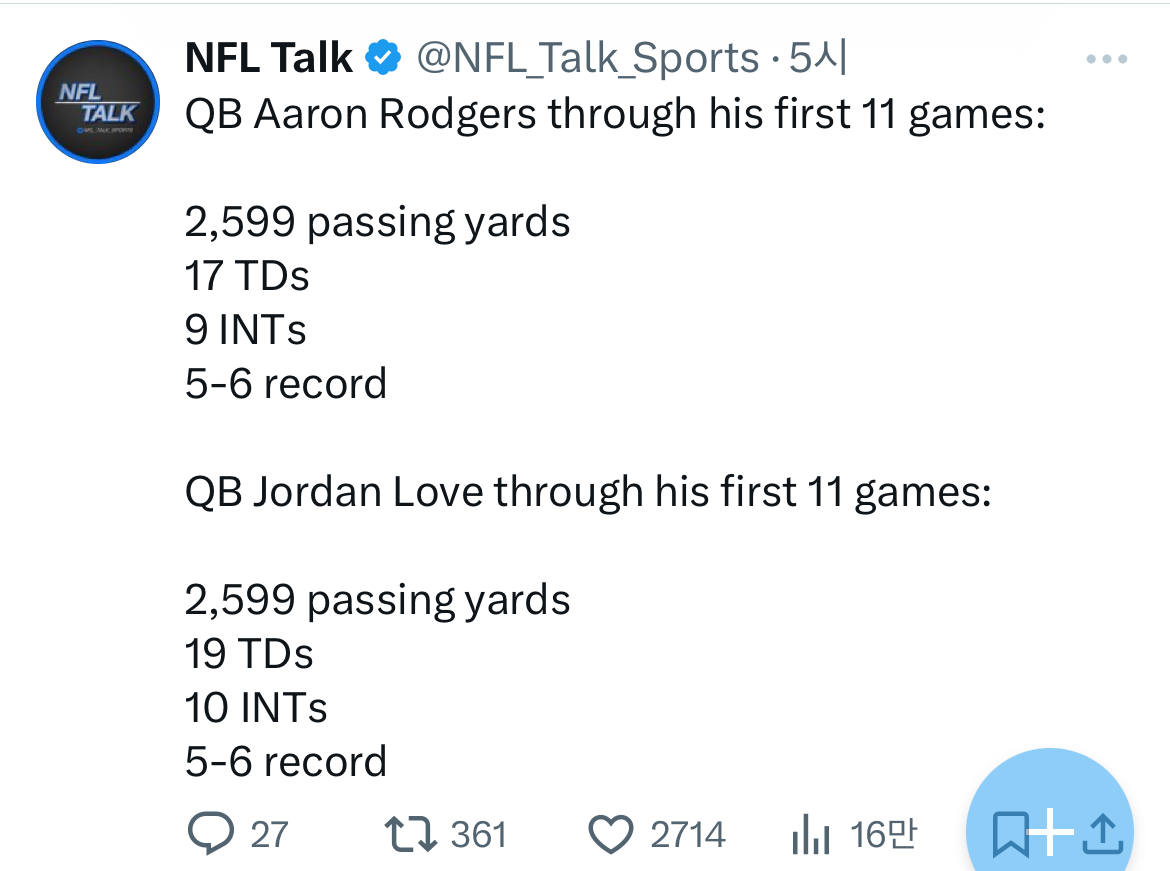
Task: Click the 16만 views count
Action: 882,834
